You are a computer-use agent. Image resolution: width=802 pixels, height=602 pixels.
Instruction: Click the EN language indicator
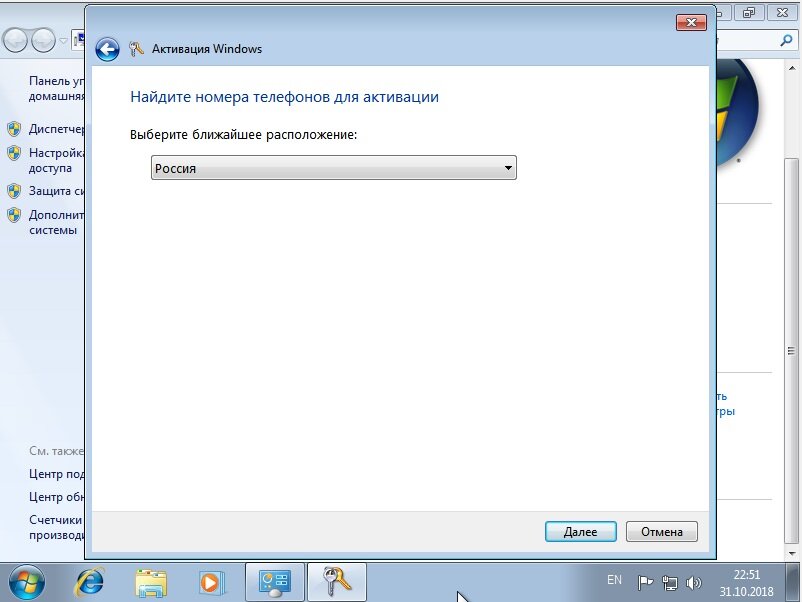click(x=614, y=580)
